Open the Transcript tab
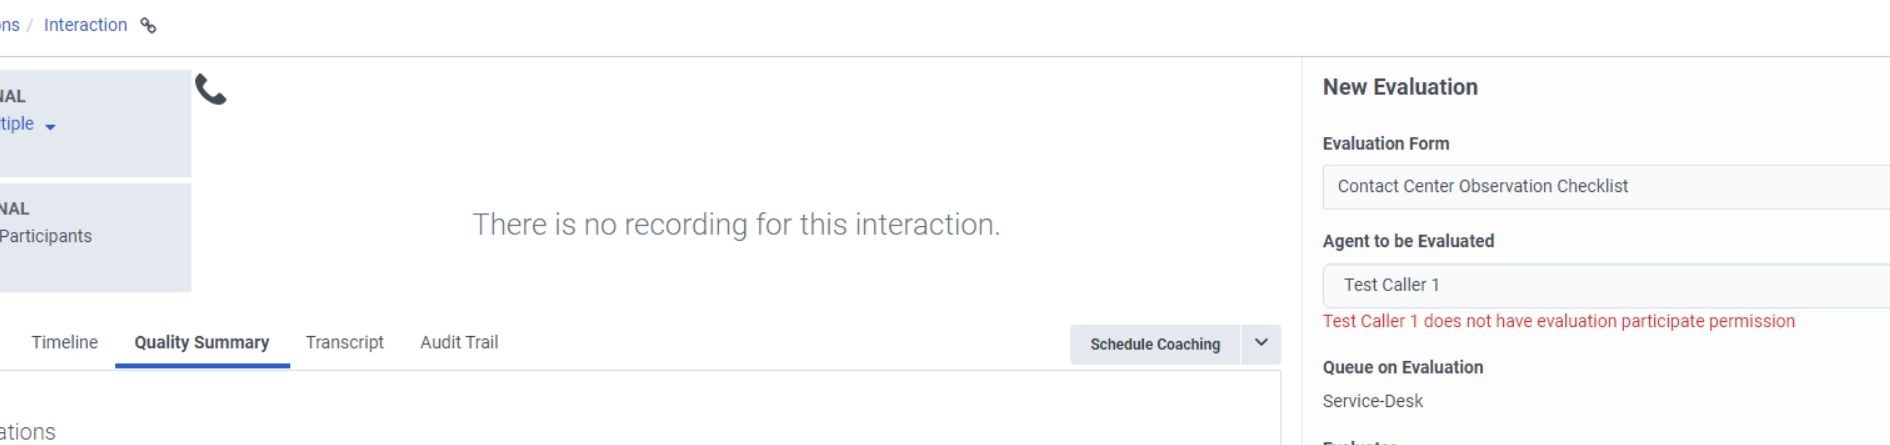The width and height of the screenshot is (1890, 445). tap(344, 342)
